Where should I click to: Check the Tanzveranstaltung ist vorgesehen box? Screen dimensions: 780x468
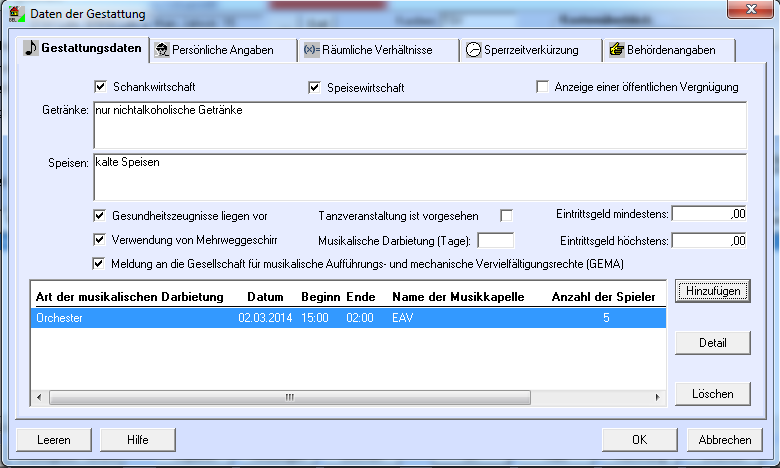click(506, 215)
